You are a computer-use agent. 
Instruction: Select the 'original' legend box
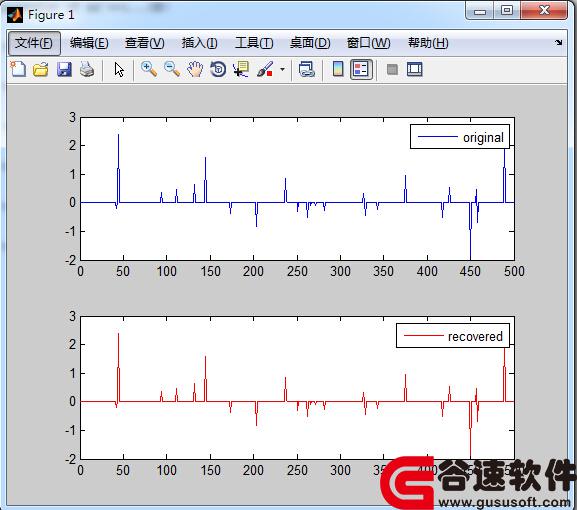[x=460, y=137]
